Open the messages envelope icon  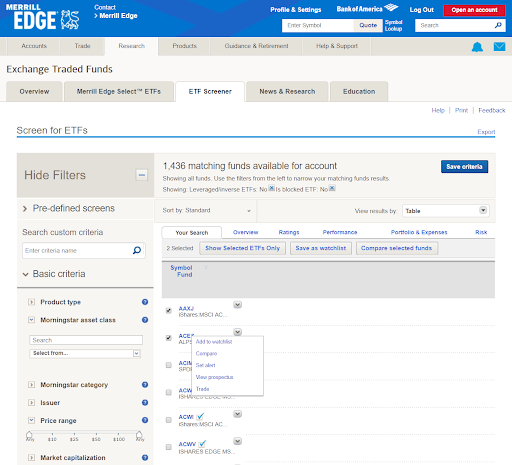[499, 47]
